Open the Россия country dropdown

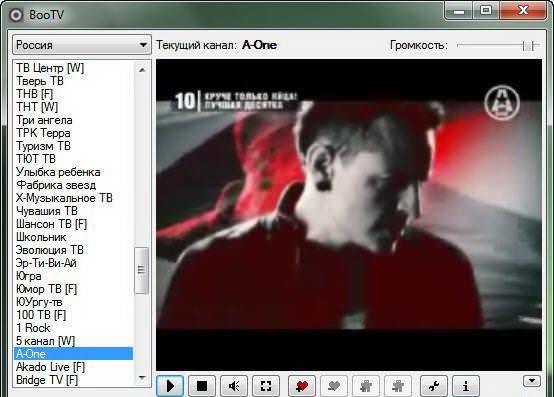(82, 45)
